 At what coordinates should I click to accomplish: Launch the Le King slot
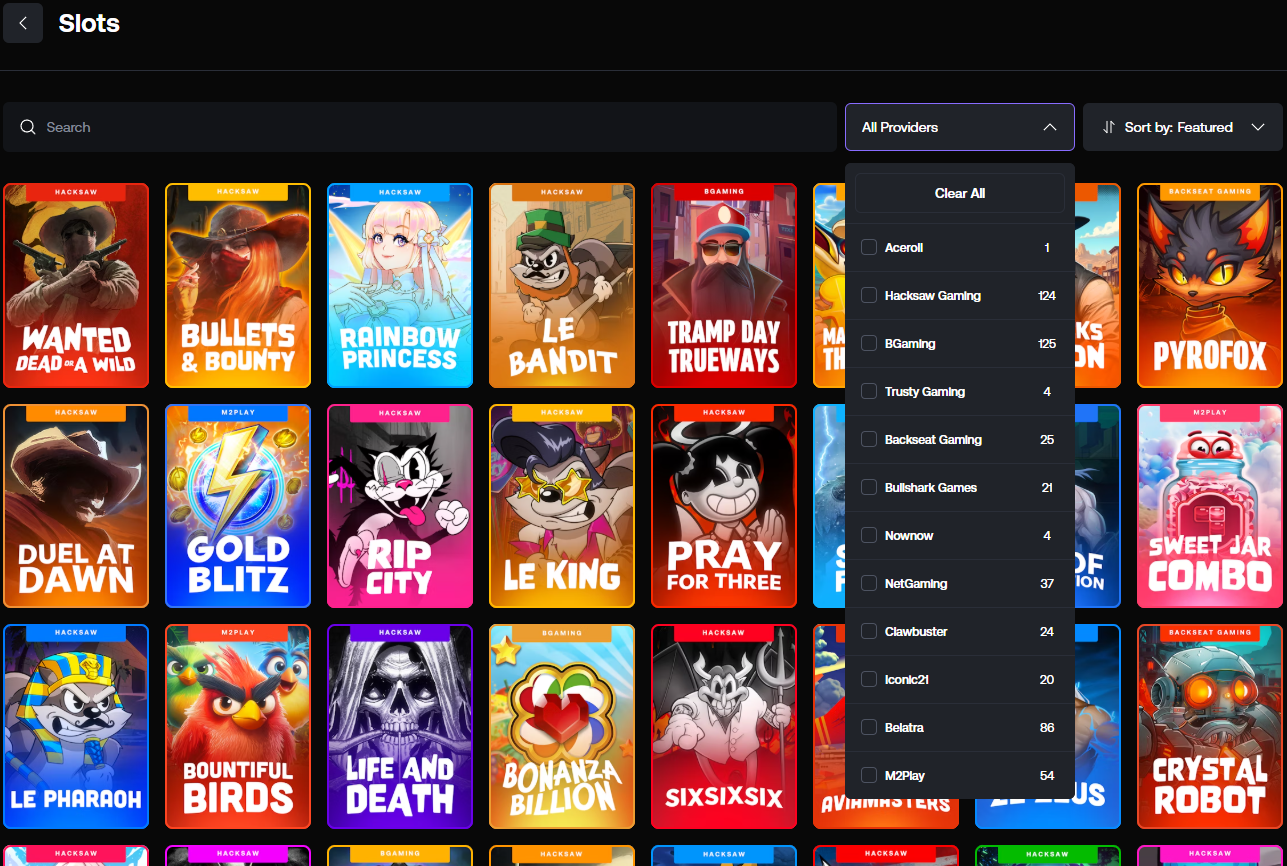coord(562,506)
